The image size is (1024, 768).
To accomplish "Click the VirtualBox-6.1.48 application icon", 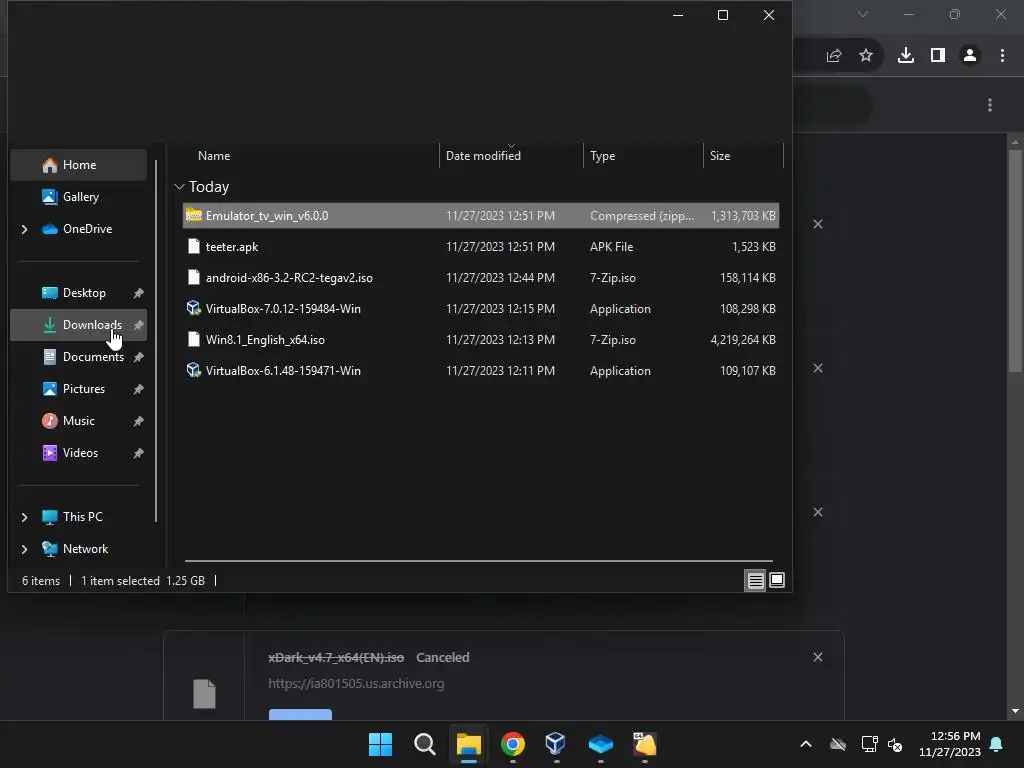I will [193, 370].
